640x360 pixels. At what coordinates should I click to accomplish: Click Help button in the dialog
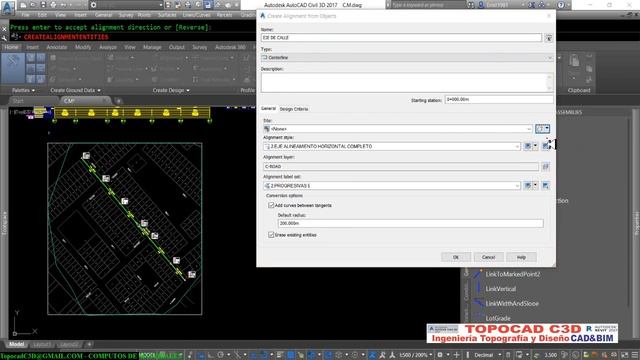[x=521, y=257]
